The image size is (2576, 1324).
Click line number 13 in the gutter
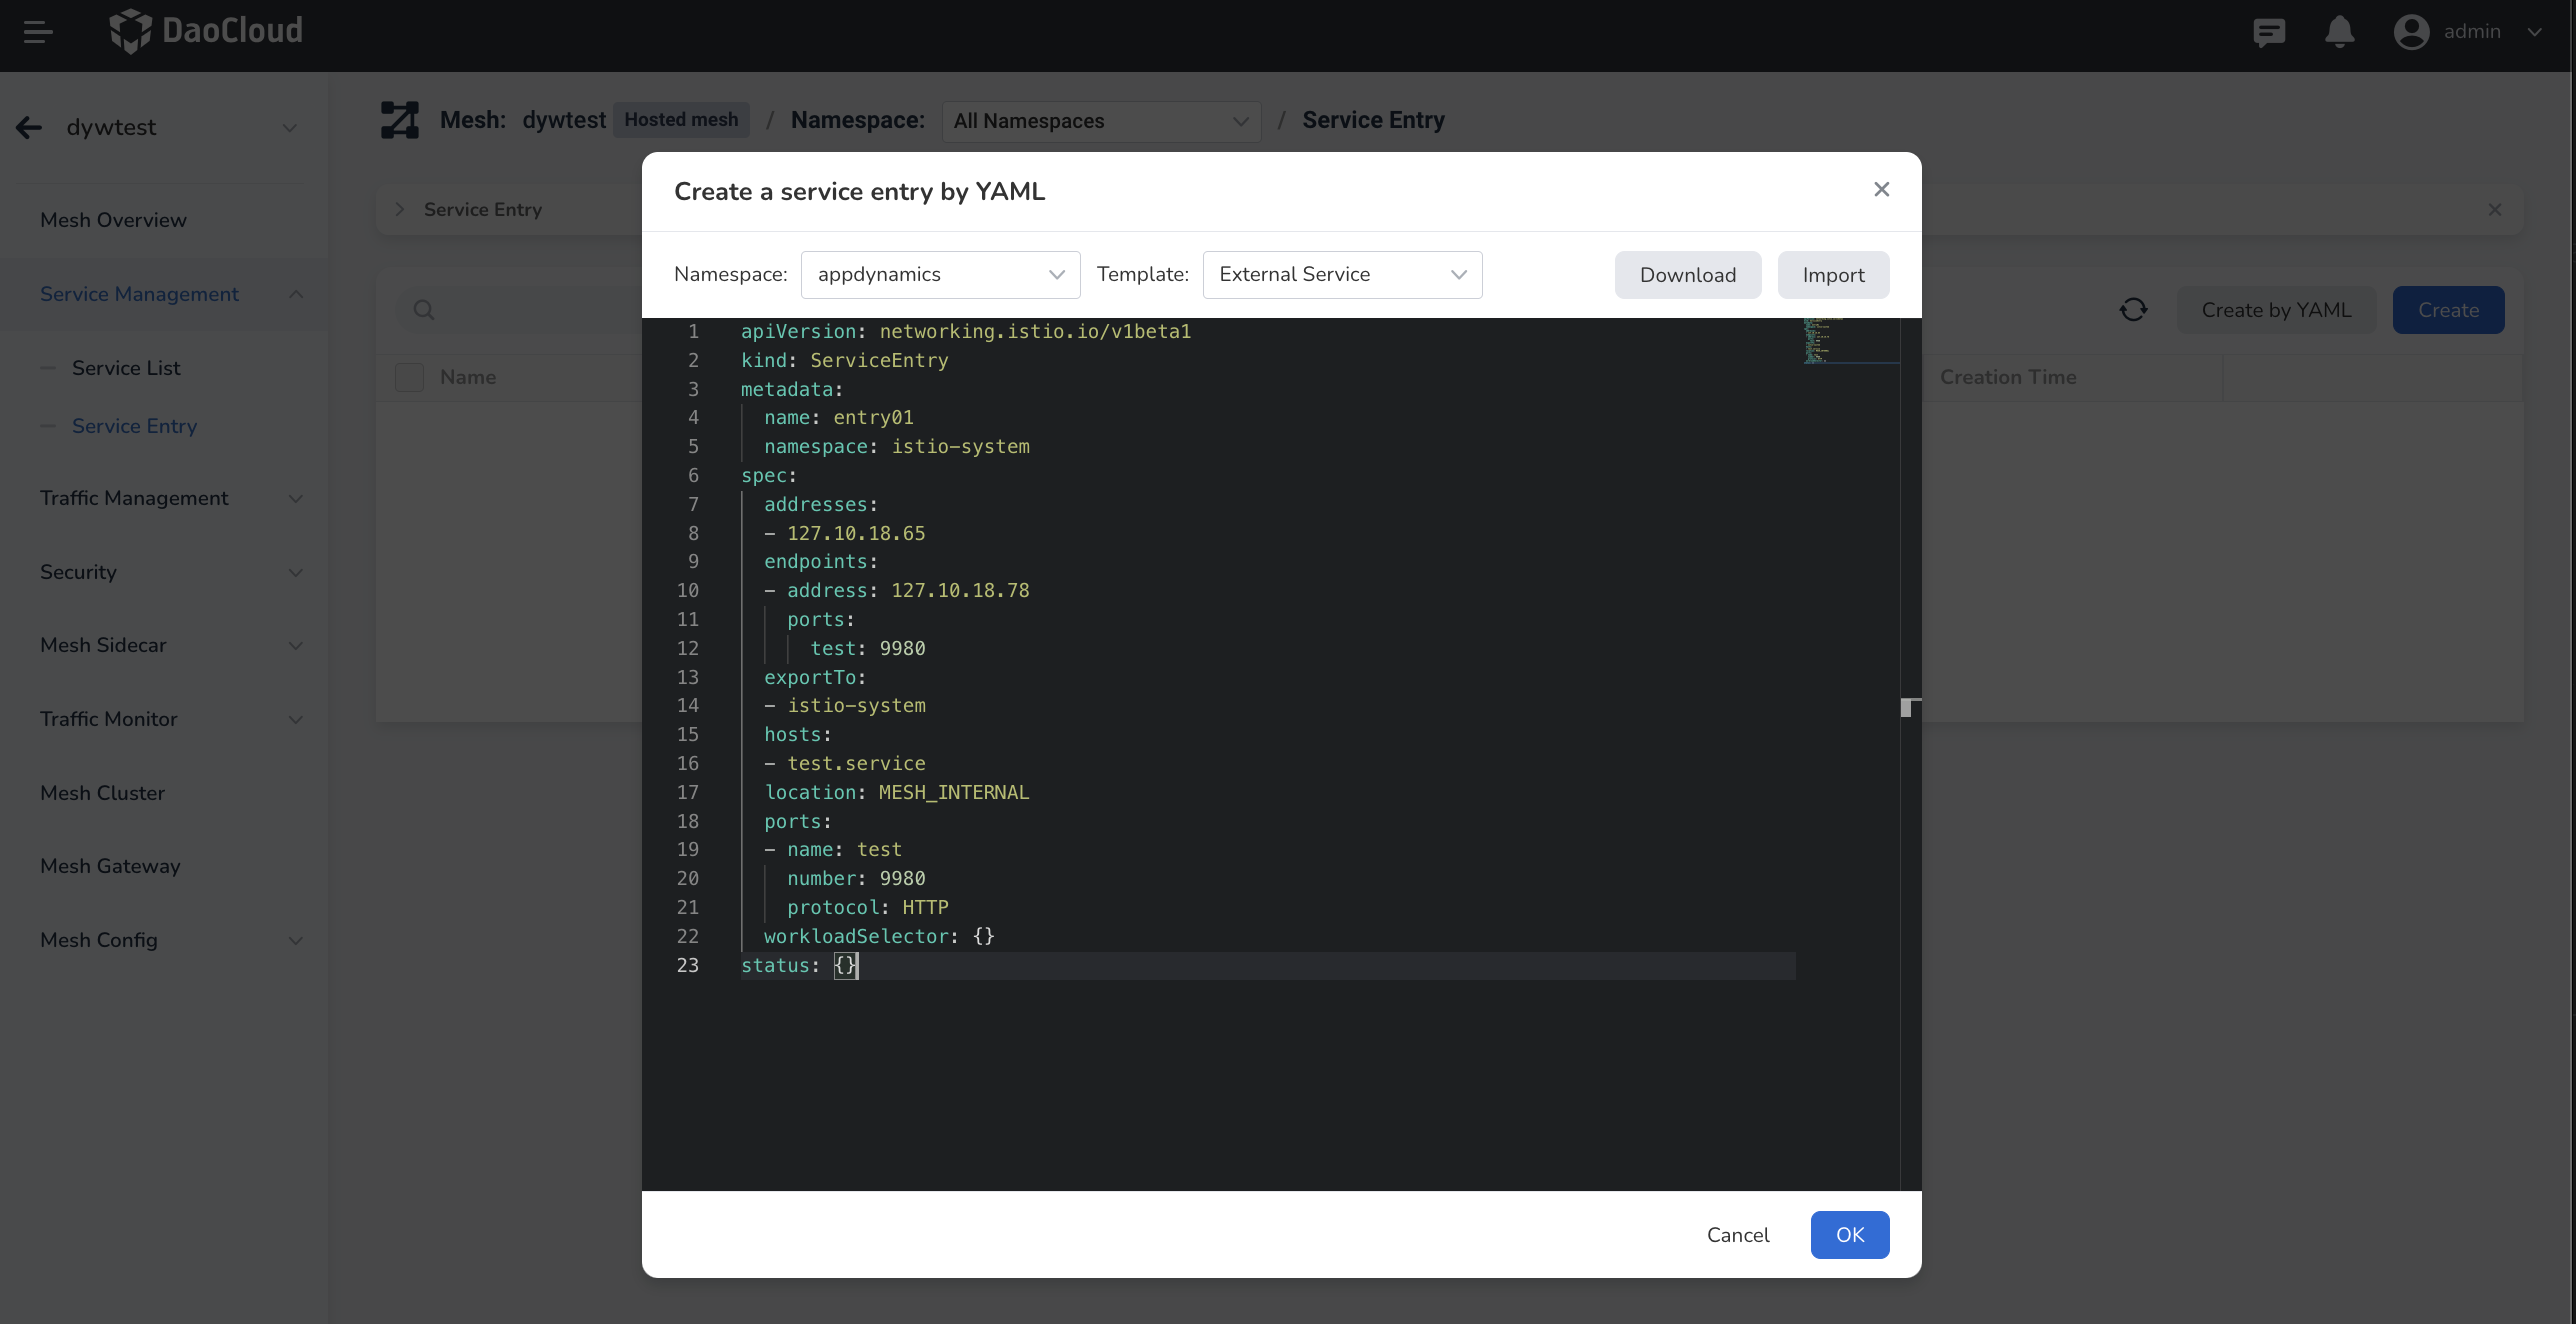(687, 678)
